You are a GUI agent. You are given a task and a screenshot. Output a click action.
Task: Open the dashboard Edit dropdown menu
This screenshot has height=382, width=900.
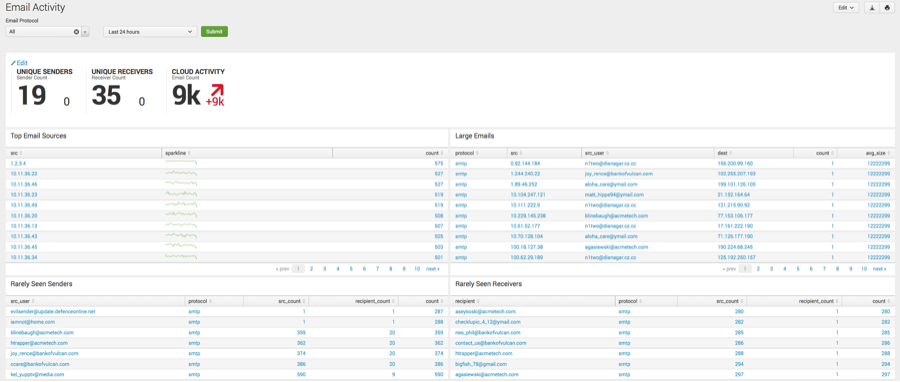[845, 8]
